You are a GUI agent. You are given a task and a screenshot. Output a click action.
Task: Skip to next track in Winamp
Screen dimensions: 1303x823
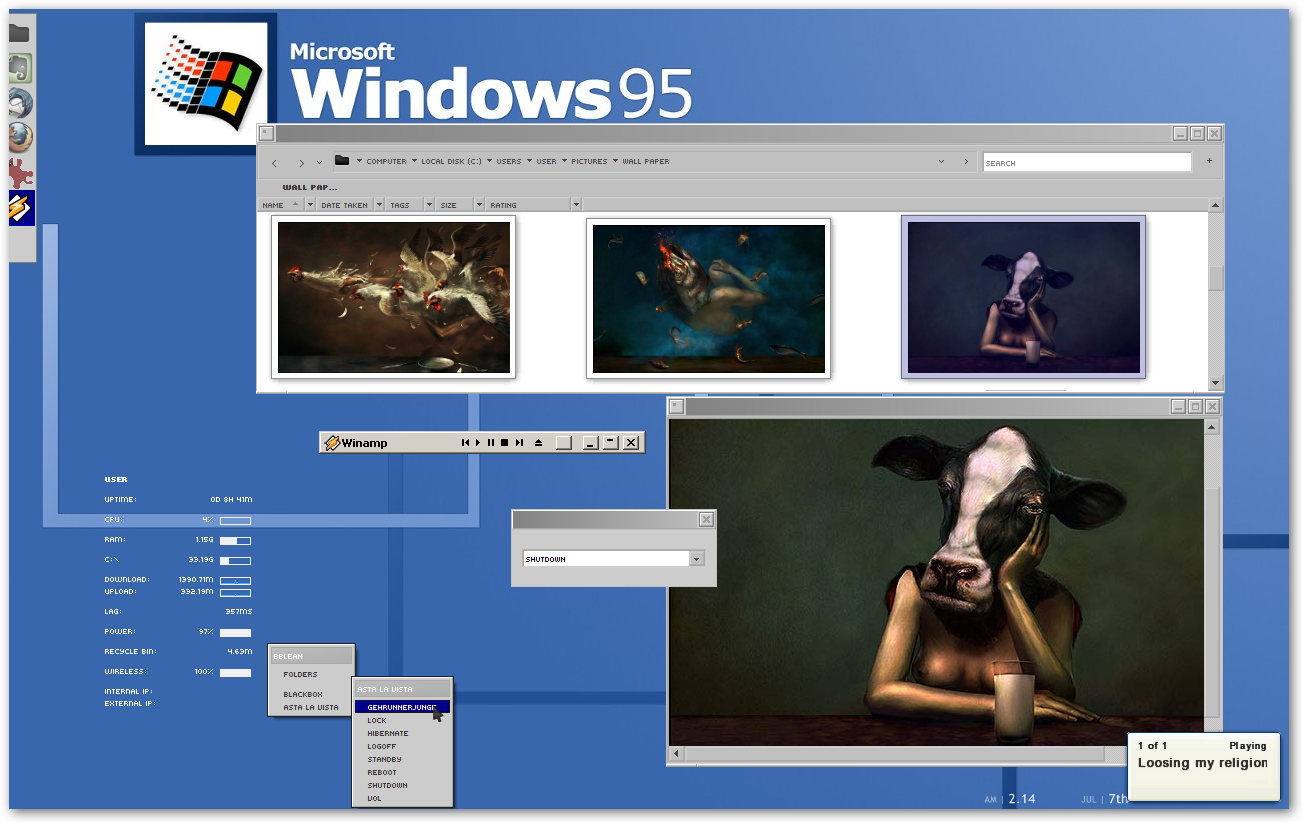pos(519,442)
